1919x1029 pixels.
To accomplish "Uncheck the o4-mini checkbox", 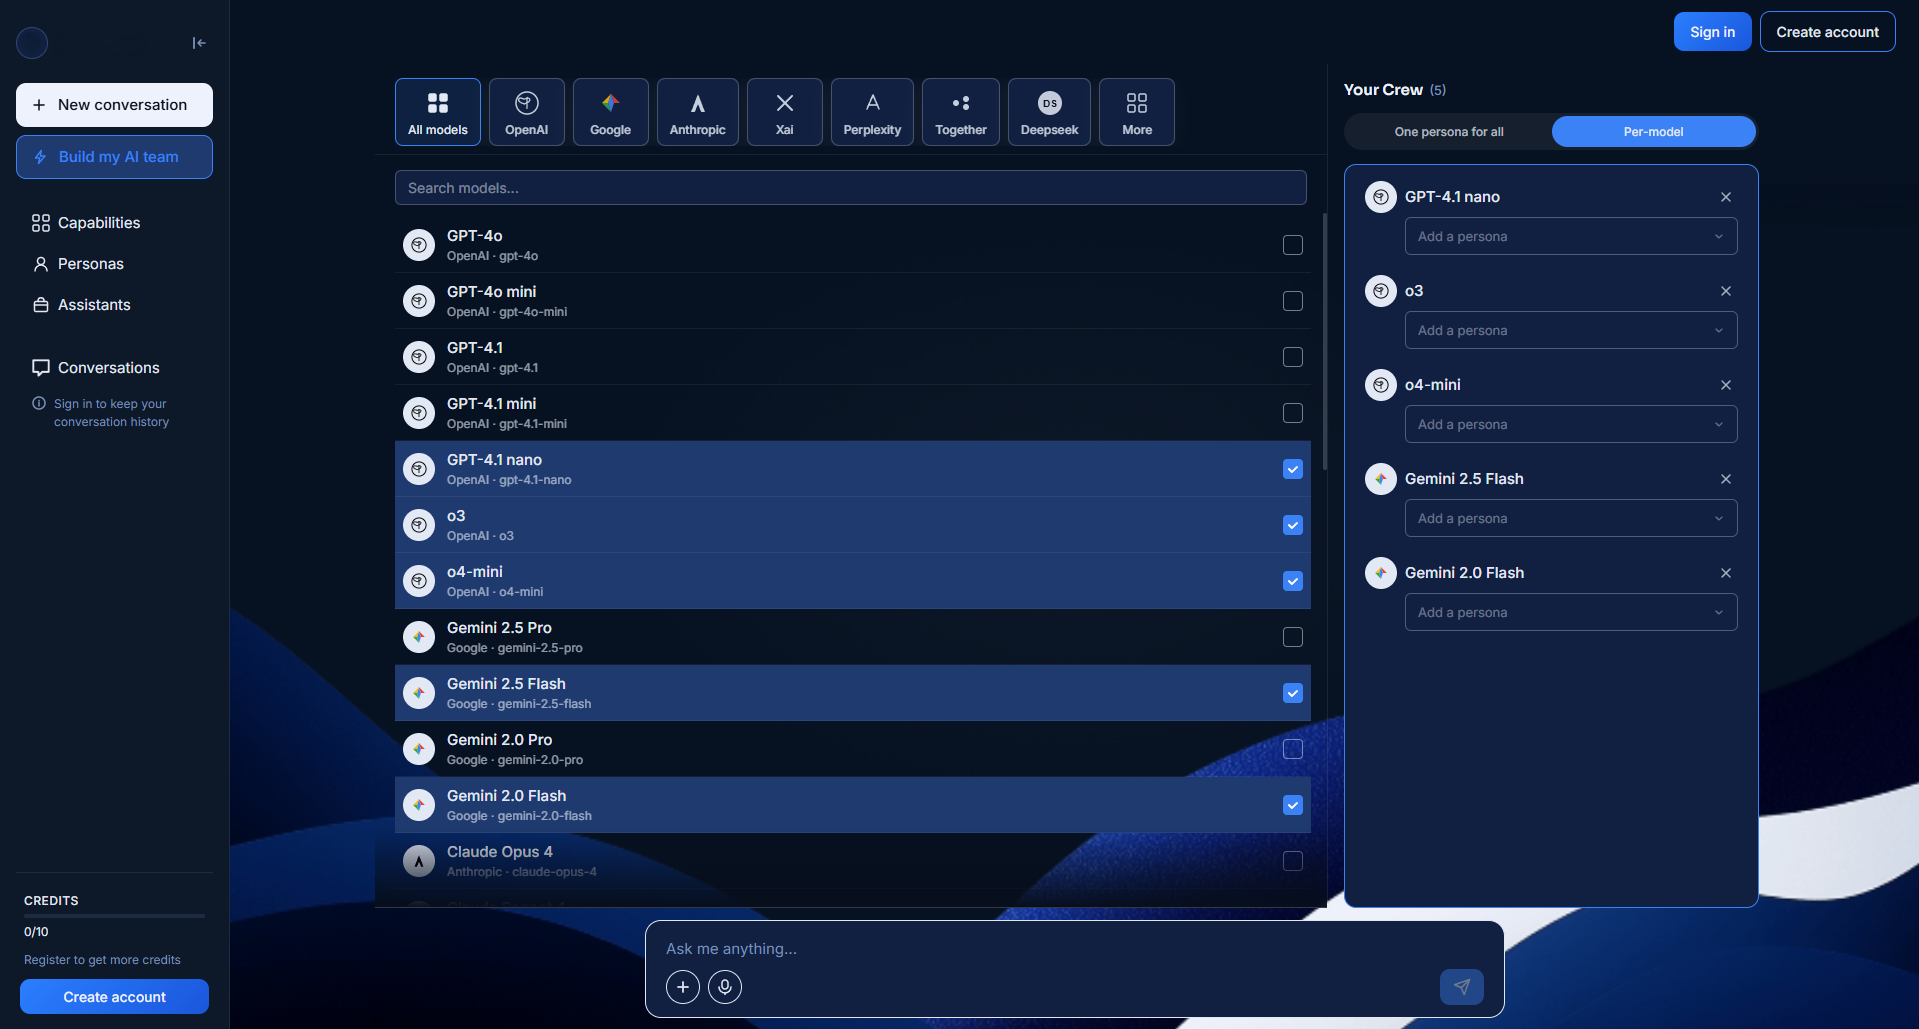I will pyautogui.click(x=1293, y=581).
